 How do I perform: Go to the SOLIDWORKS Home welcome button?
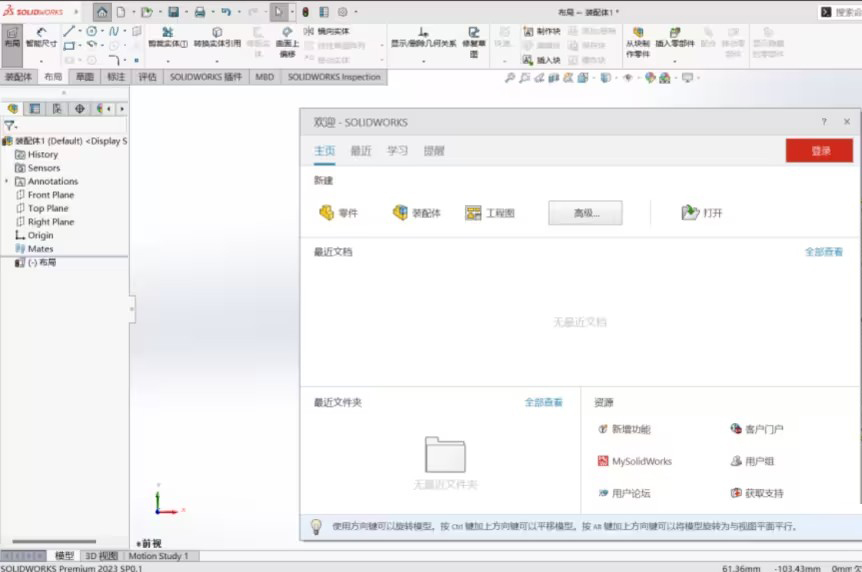pyautogui.click(x=102, y=12)
